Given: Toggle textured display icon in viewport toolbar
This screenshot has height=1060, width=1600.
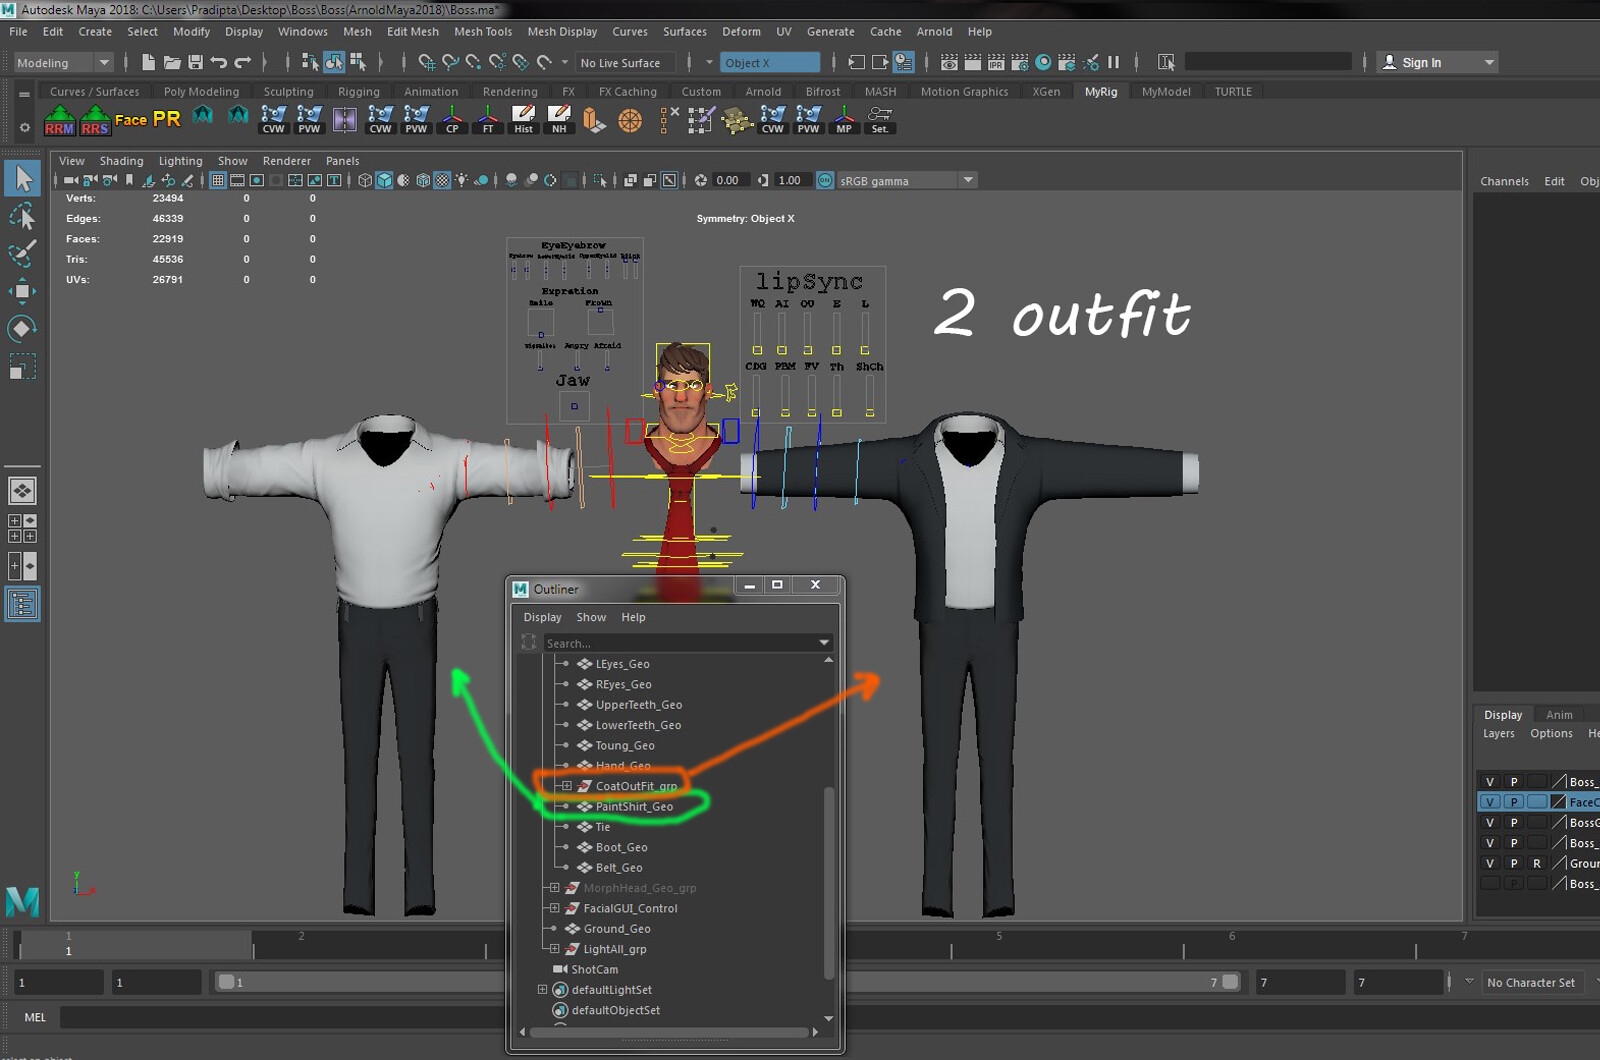Looking at the screenshot, I should click(x=441, y=180).
